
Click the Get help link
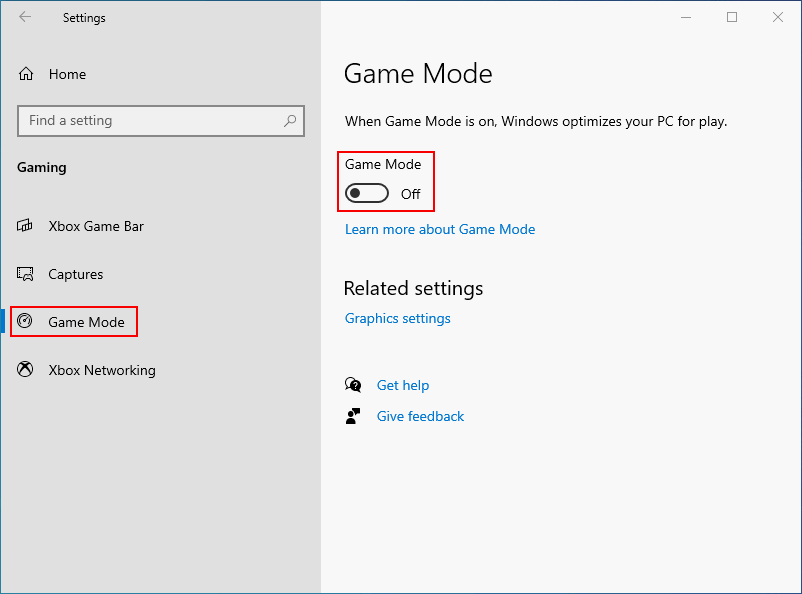coord(403,385)
